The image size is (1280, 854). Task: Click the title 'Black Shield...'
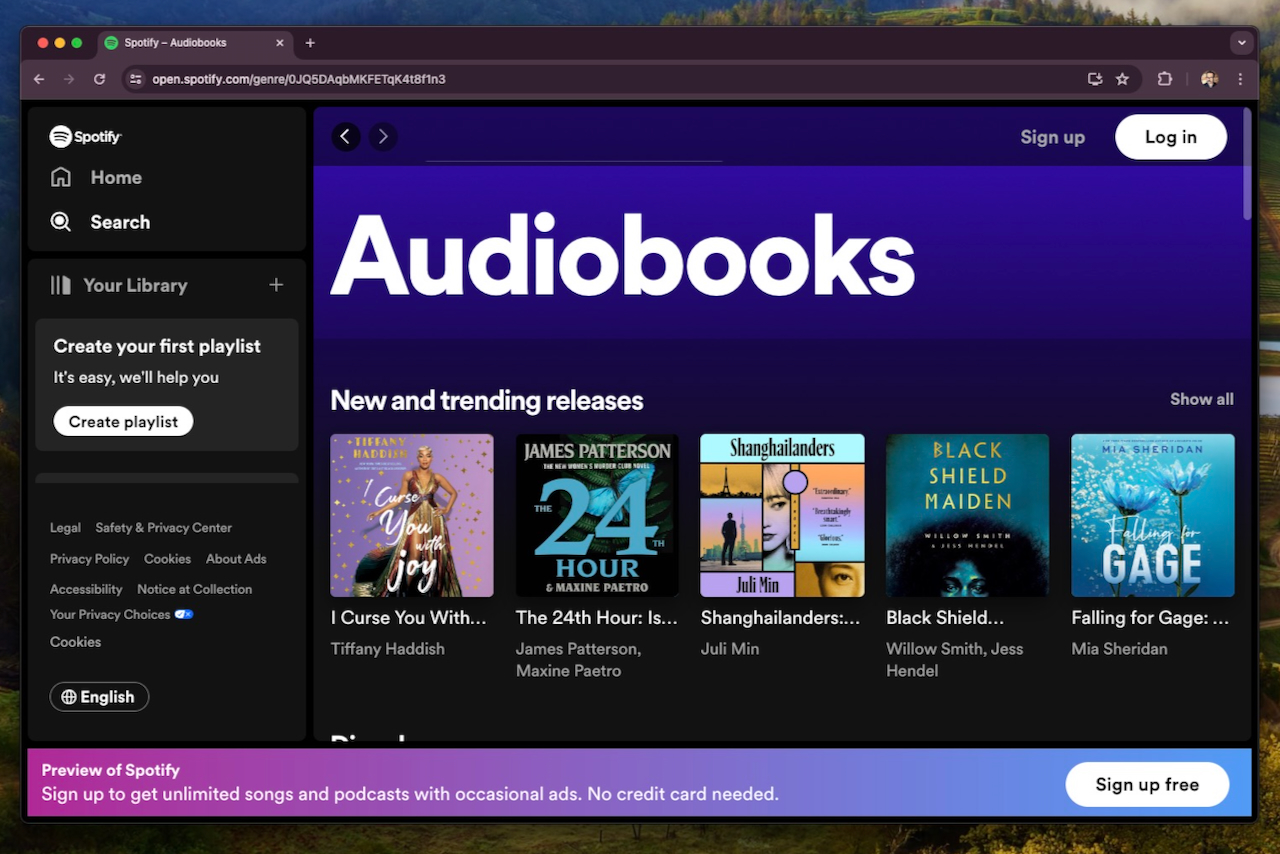tap(945, 618)
